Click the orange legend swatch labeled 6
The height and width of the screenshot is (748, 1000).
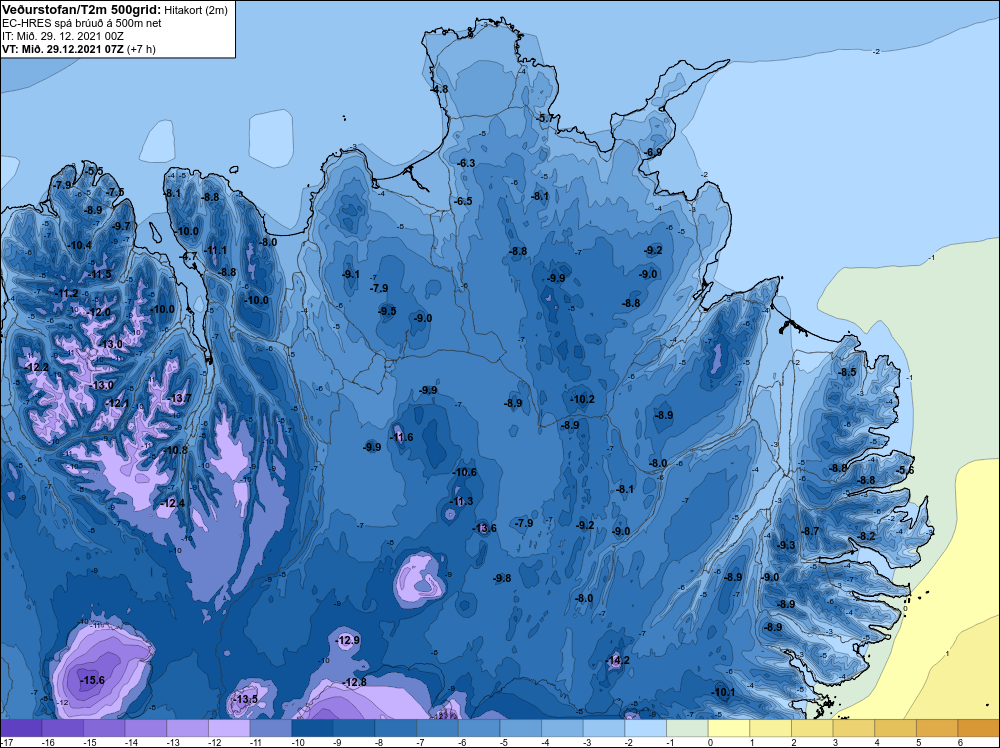pos(979,729)
